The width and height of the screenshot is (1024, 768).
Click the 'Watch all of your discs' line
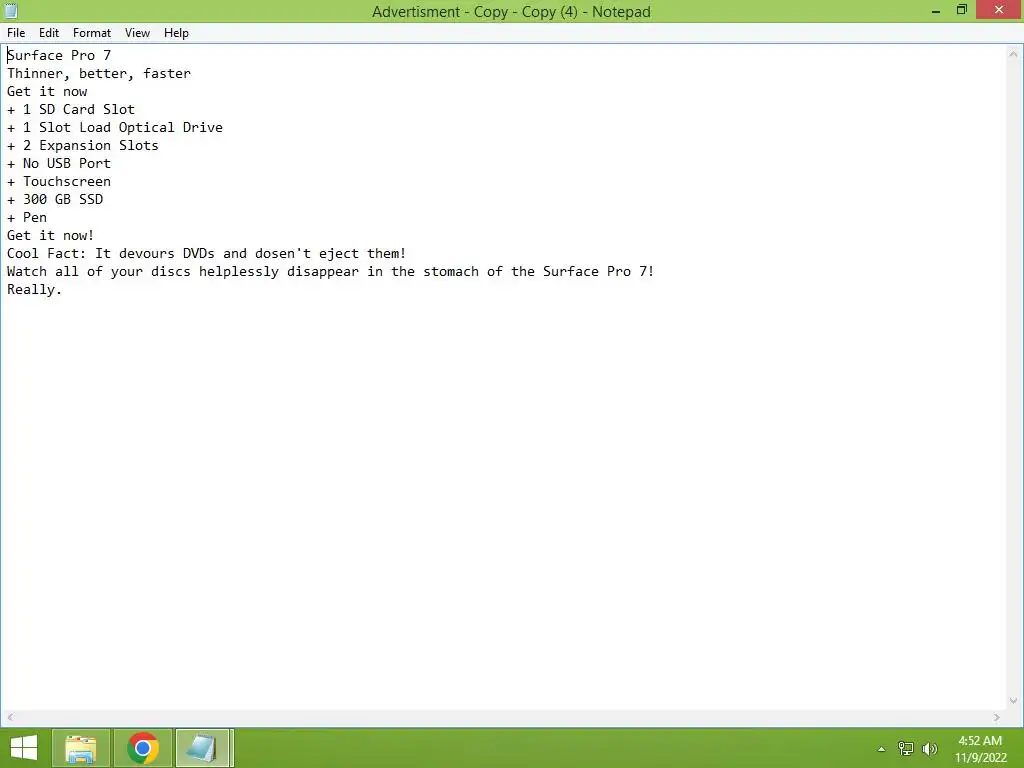[x=330, y=271]
